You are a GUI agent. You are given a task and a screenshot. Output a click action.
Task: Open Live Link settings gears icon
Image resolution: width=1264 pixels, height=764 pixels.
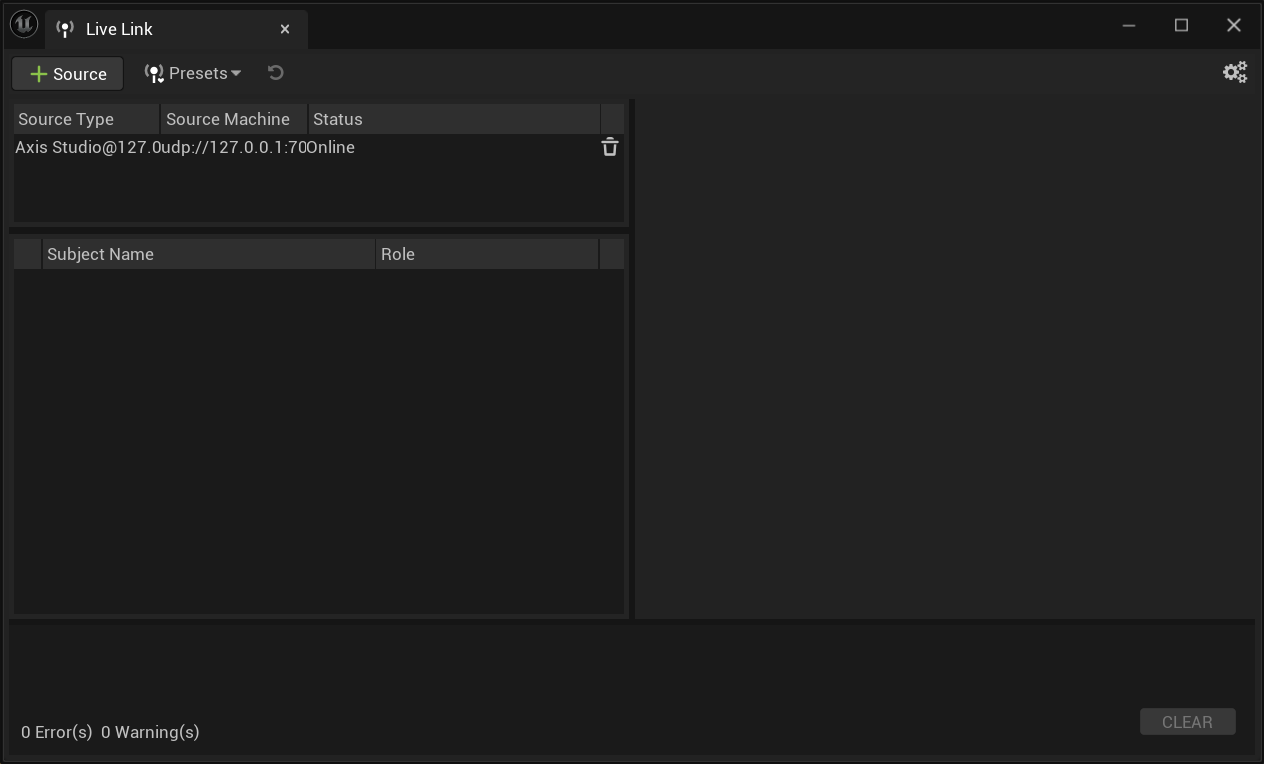tap(1235, 72)
